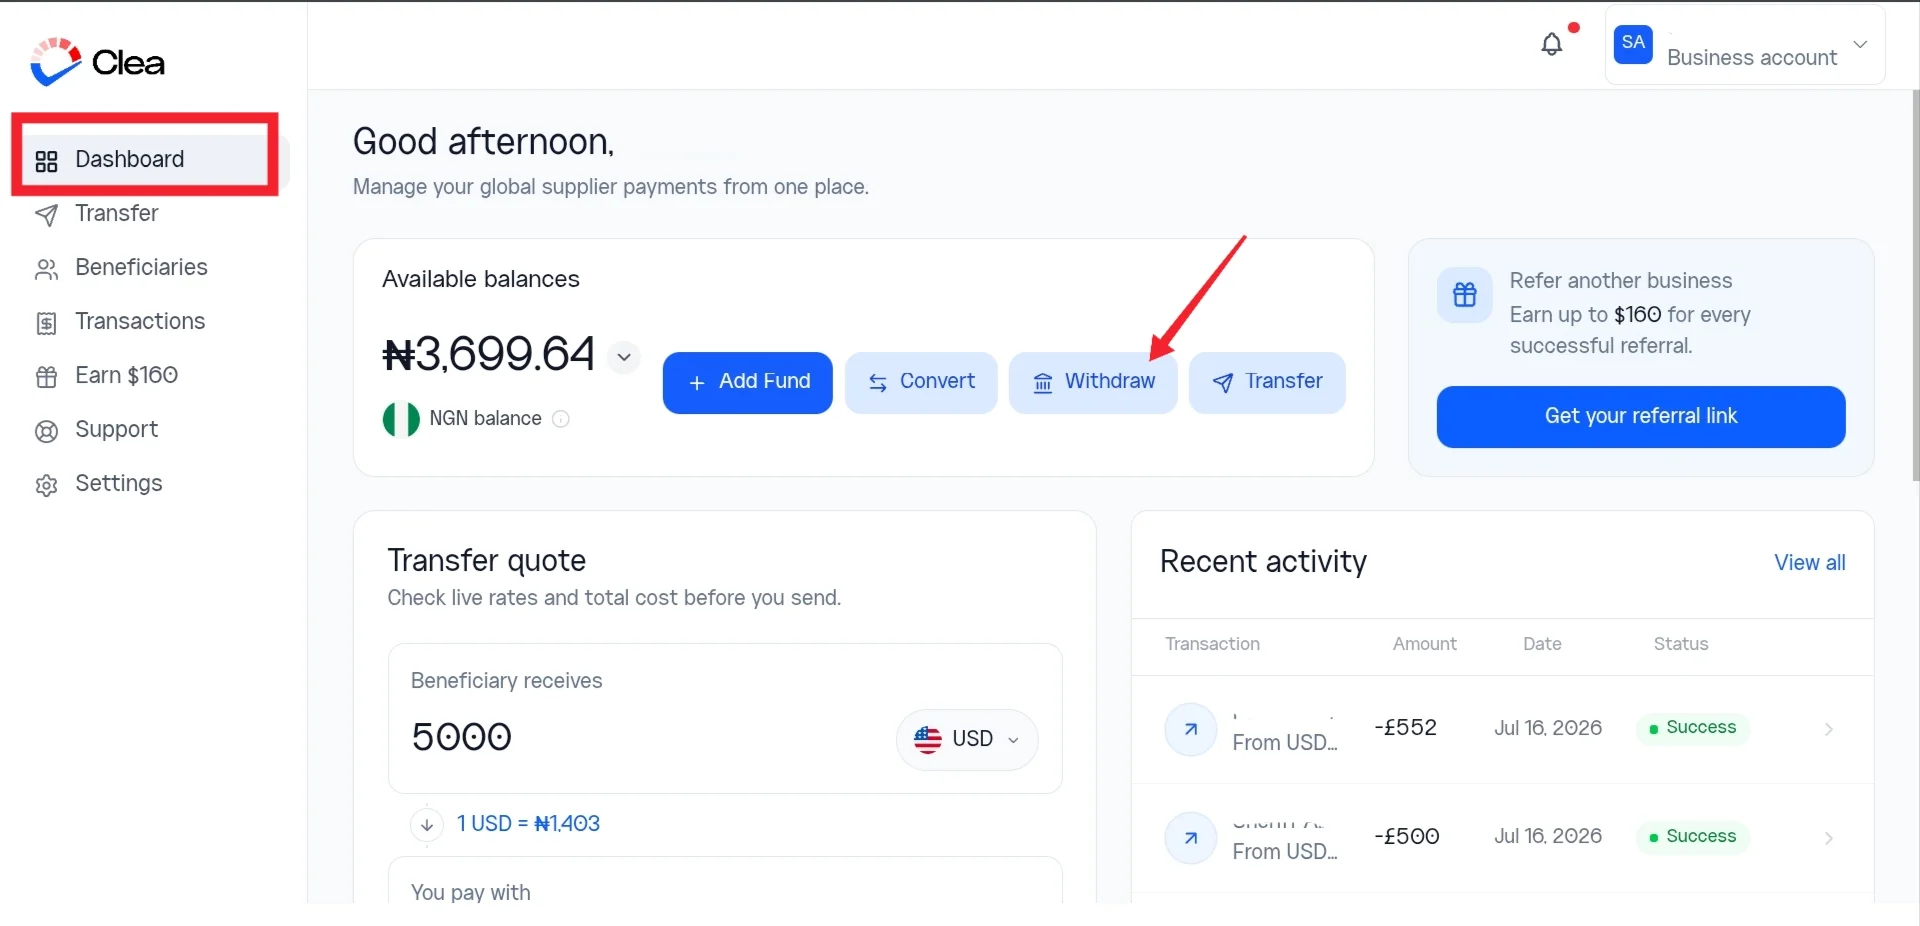
Task: Expand the Business account dropdown chevron
Action: click(1860, 44)
